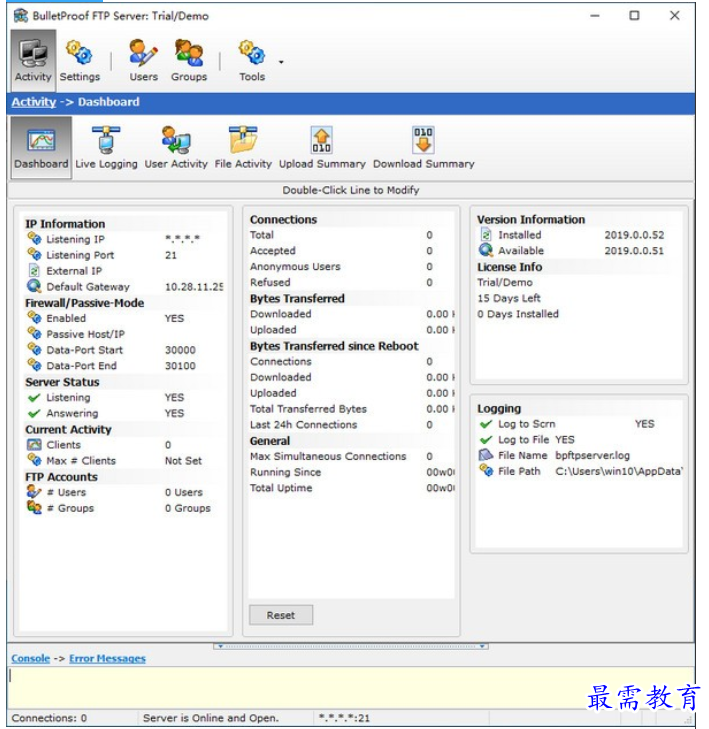Select the External IP row icon
The width and height of the screenshot is (709, 729).
(x=33, y=270)
